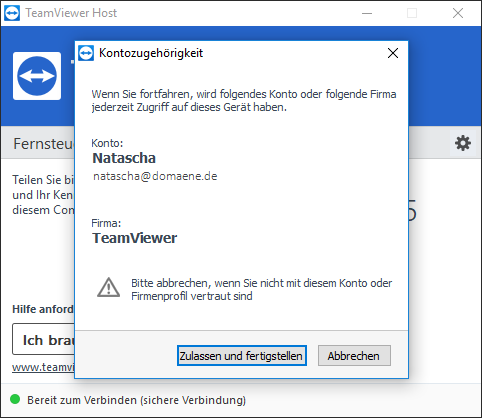Open settings via the gear icon
Image resolution: width=482 pixels, height=418 pixels.
(463, 143)
